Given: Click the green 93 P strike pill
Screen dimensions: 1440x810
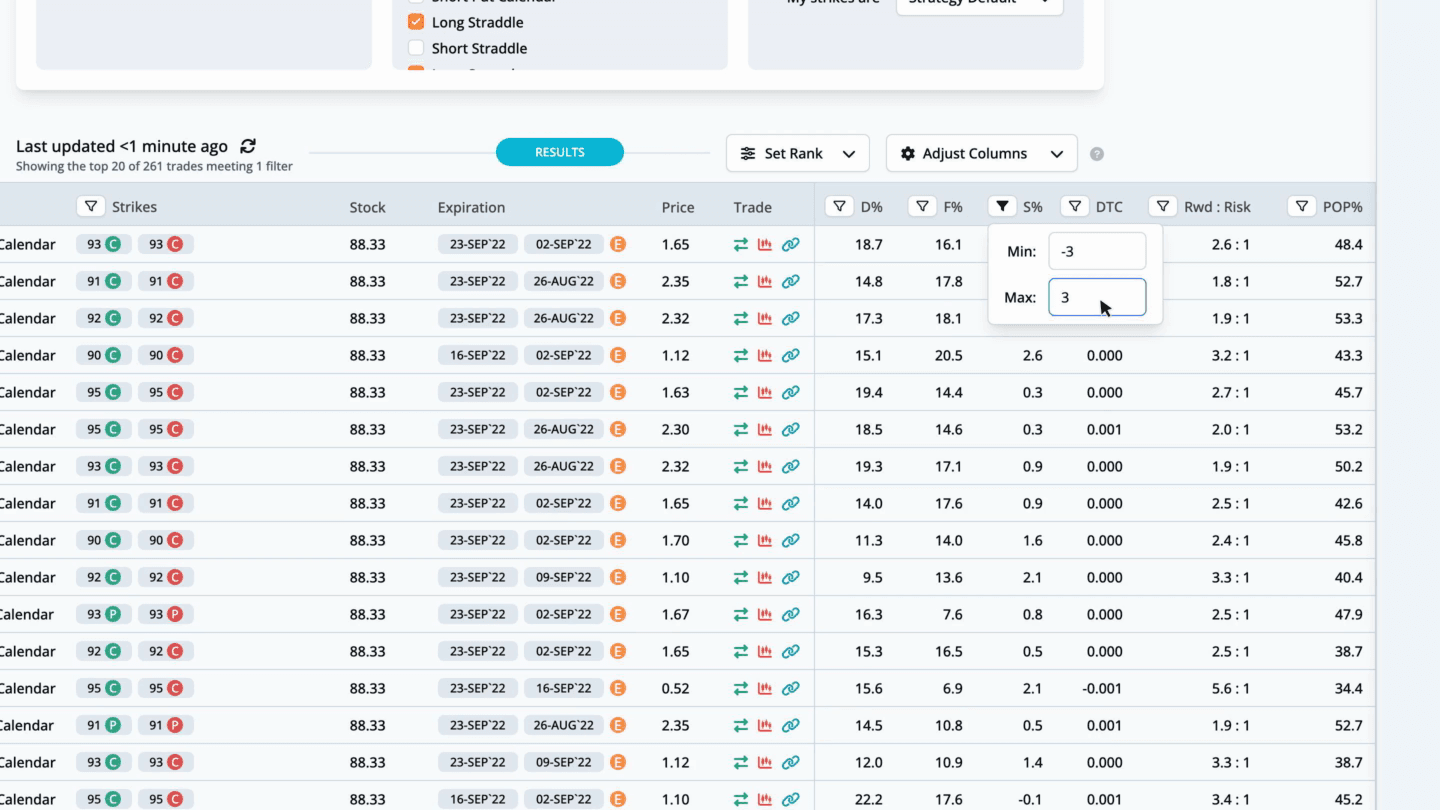Looking at the screenshot, I should [104, 614].
